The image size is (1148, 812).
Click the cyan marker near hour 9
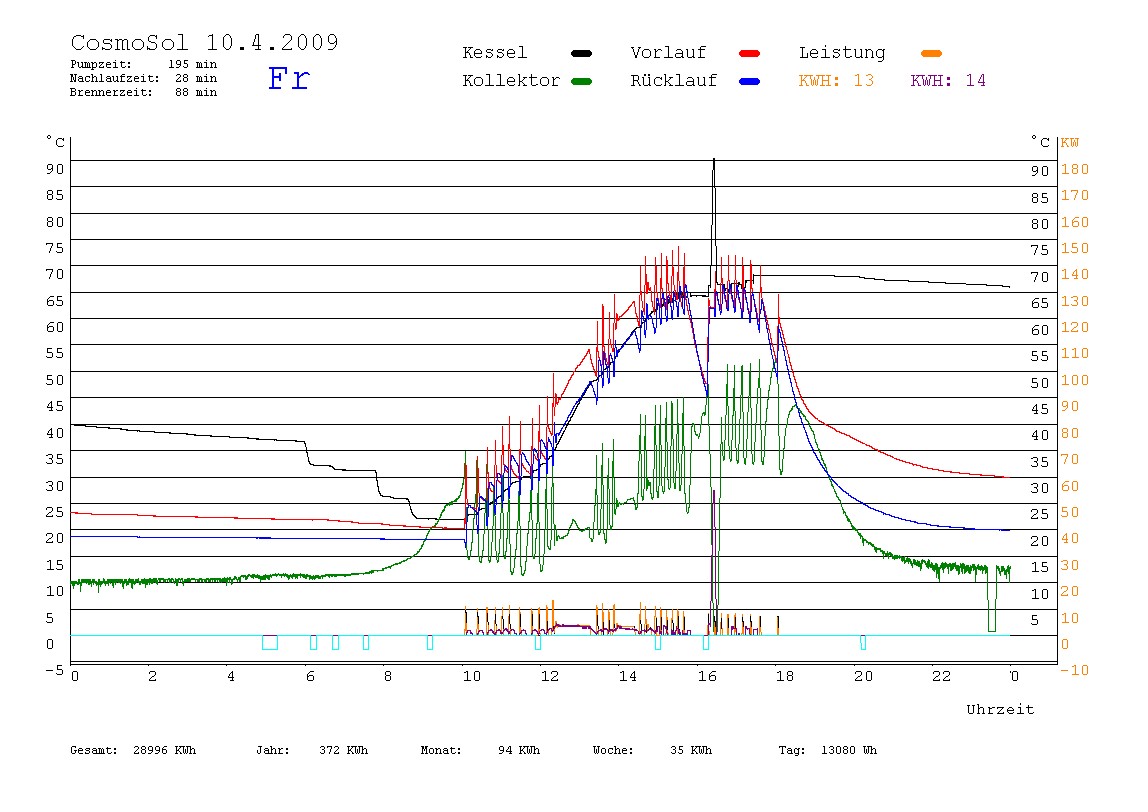[430, 642]
